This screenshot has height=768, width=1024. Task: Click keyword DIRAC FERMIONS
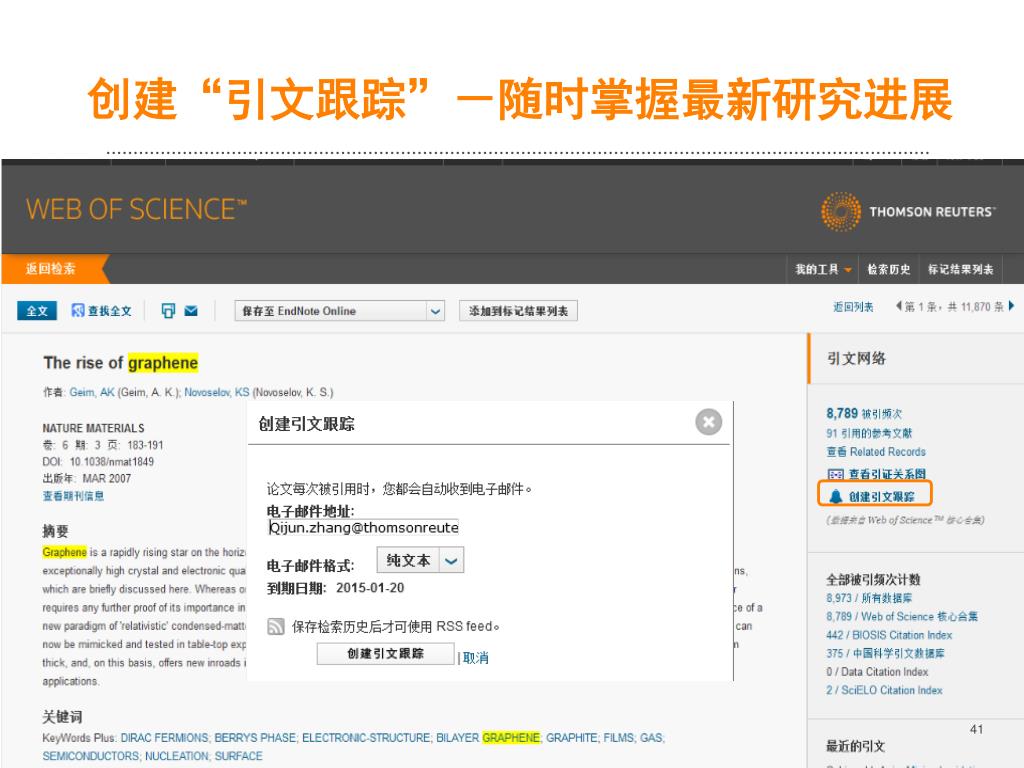click(x=164, y=737)
